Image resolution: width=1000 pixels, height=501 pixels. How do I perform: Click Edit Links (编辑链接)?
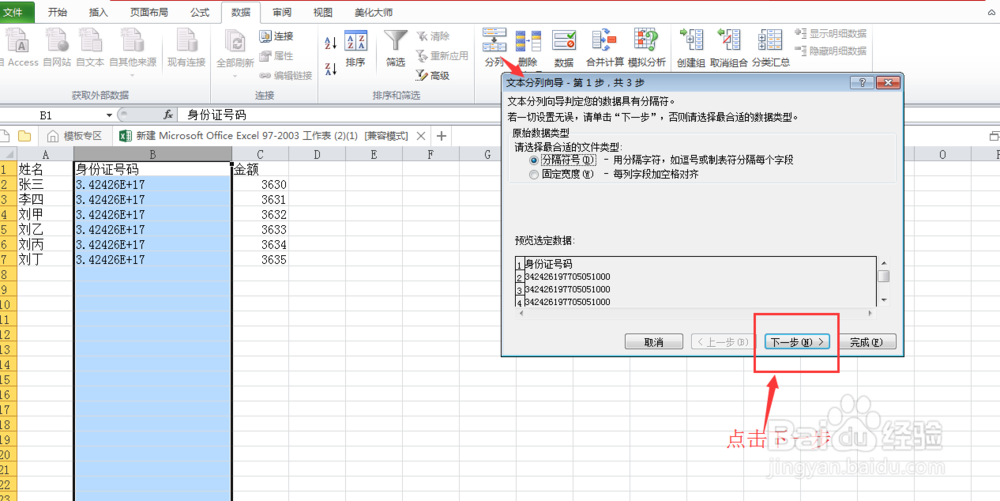pyautogui.click(x=285, y=76)
